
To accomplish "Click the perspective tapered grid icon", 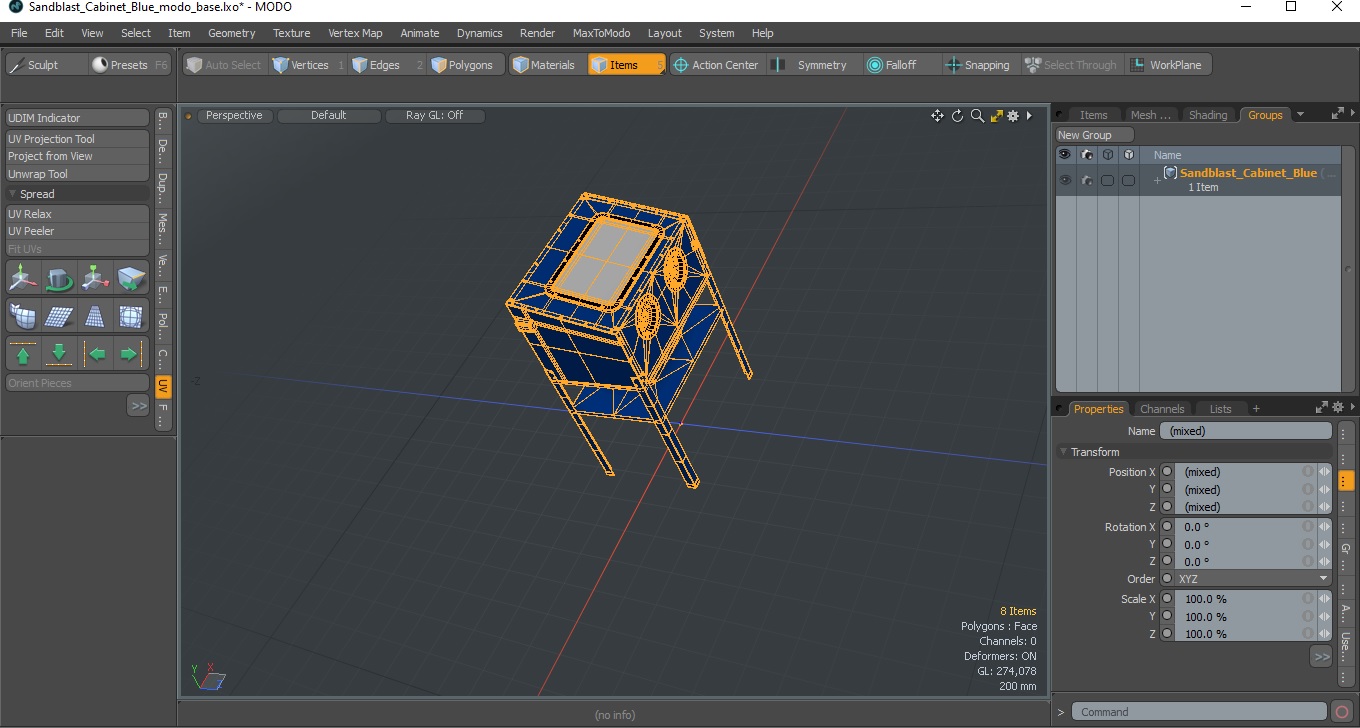I will pyautogui.click(x=95, y=316).
